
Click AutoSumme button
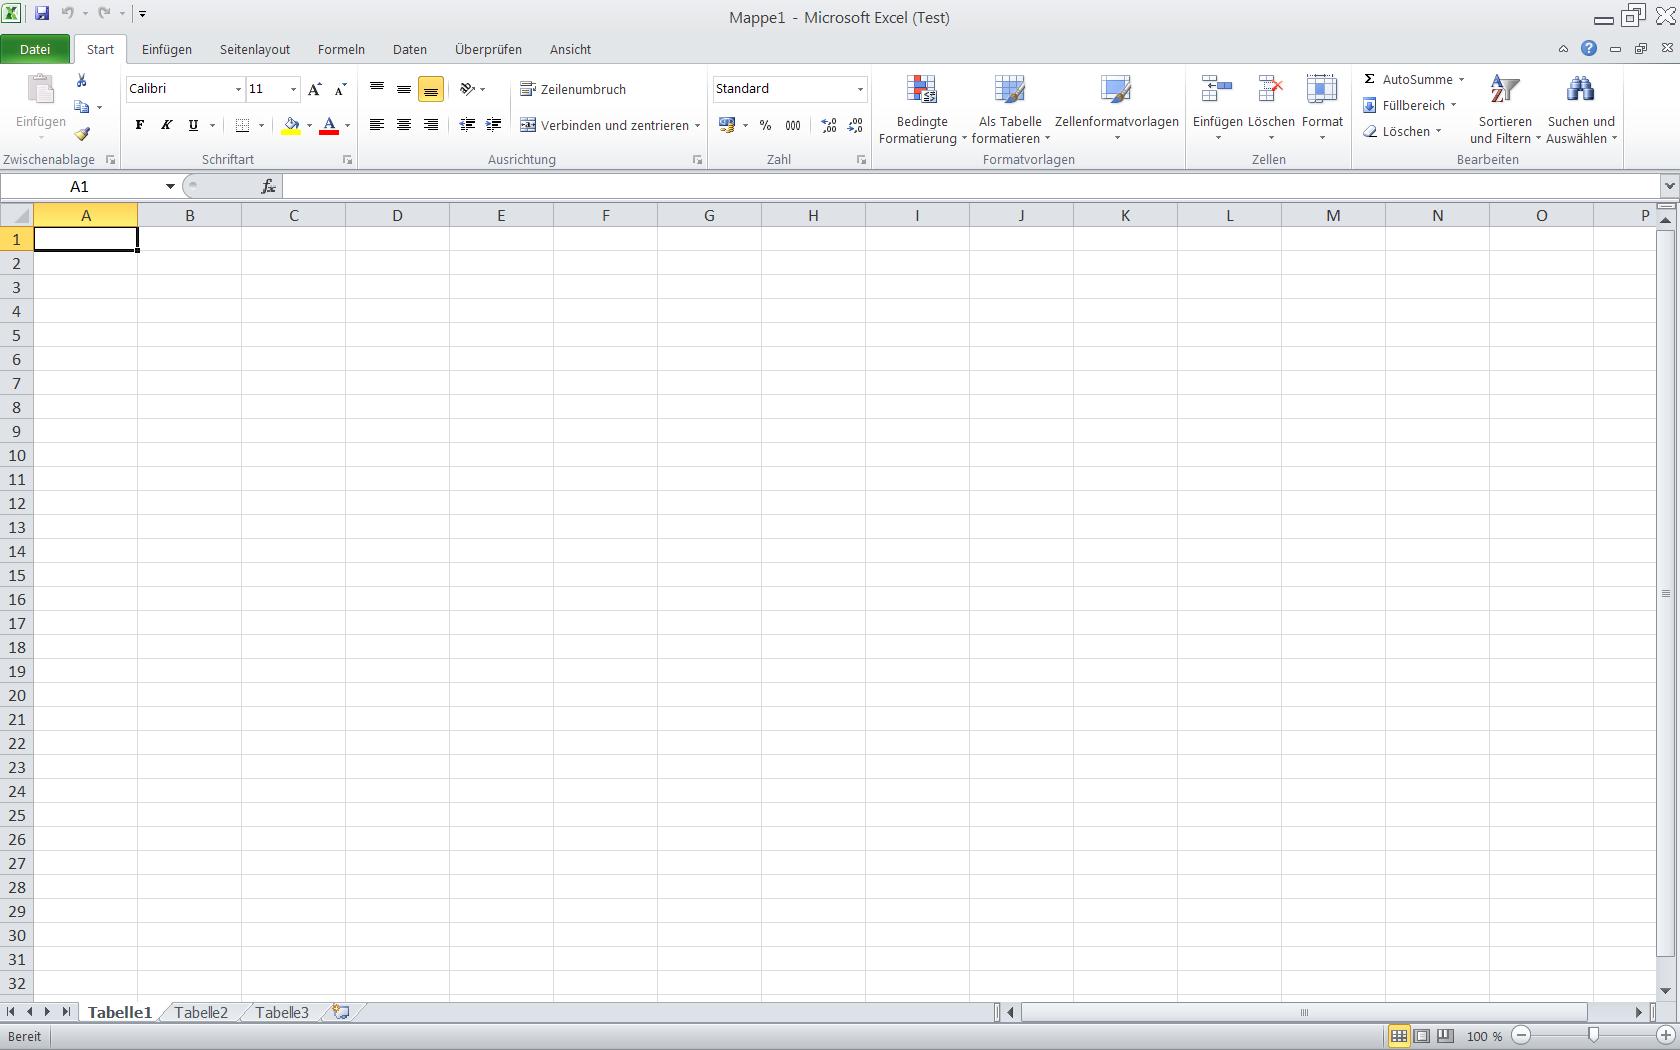click(x=1408, y=79)
